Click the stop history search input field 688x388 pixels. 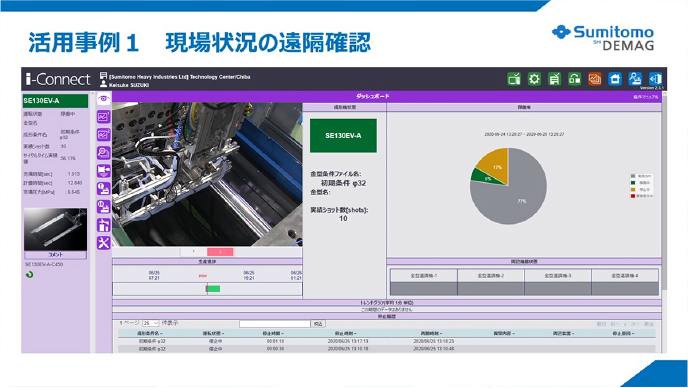point(275,324)
